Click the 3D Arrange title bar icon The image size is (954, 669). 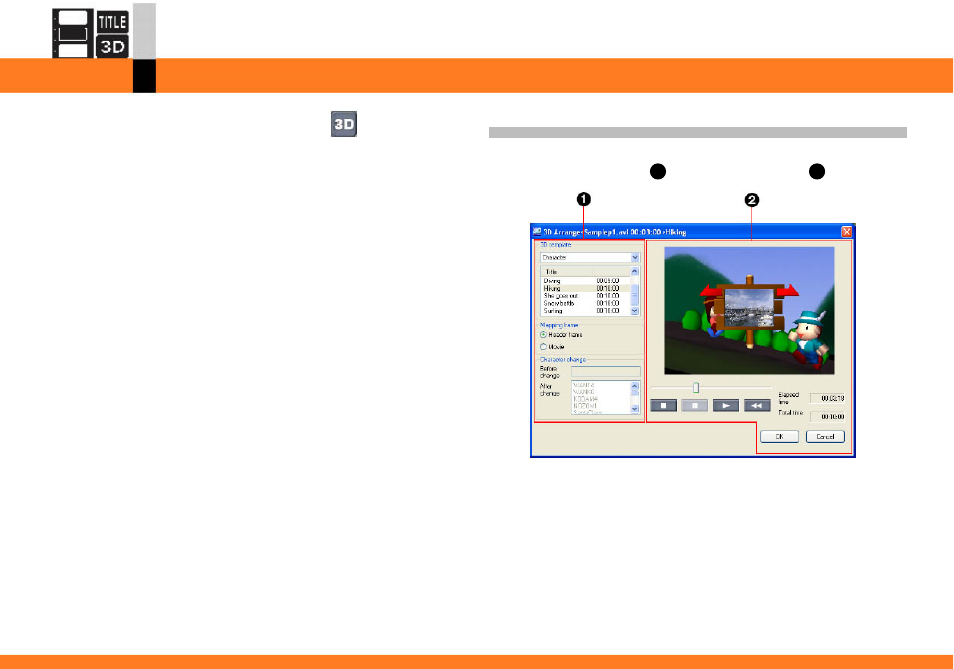[x=537, y=232]
